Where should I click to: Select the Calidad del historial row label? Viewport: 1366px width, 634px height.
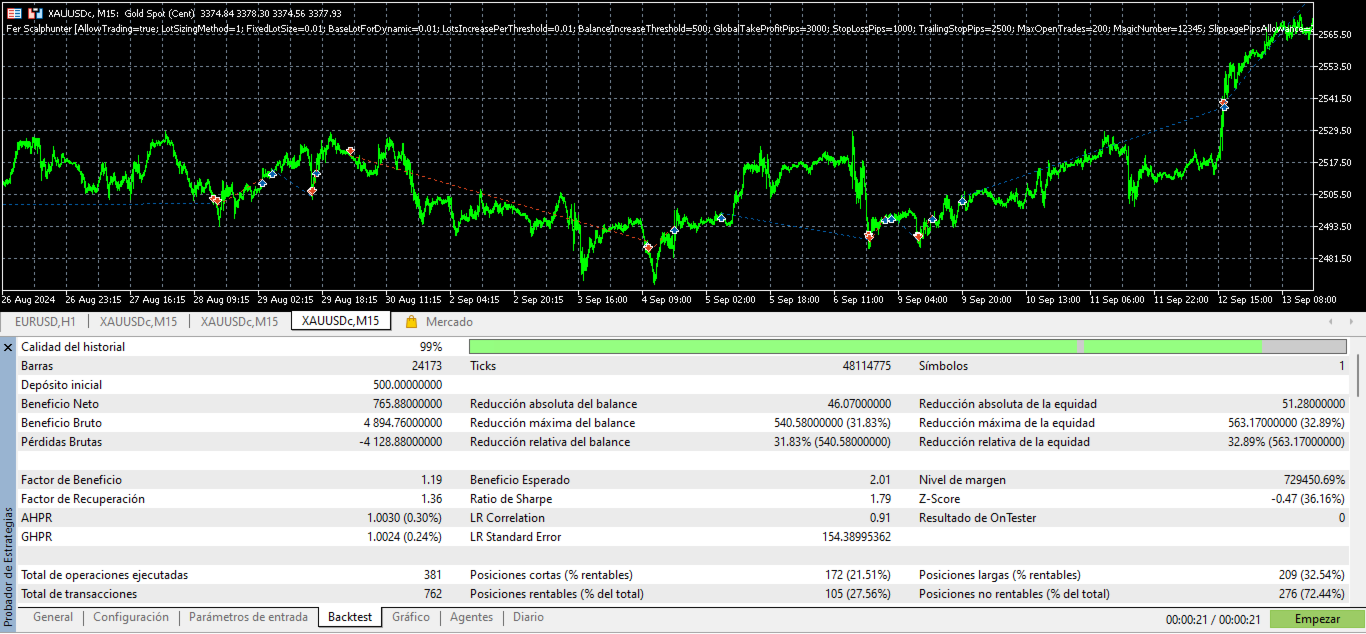73,347
